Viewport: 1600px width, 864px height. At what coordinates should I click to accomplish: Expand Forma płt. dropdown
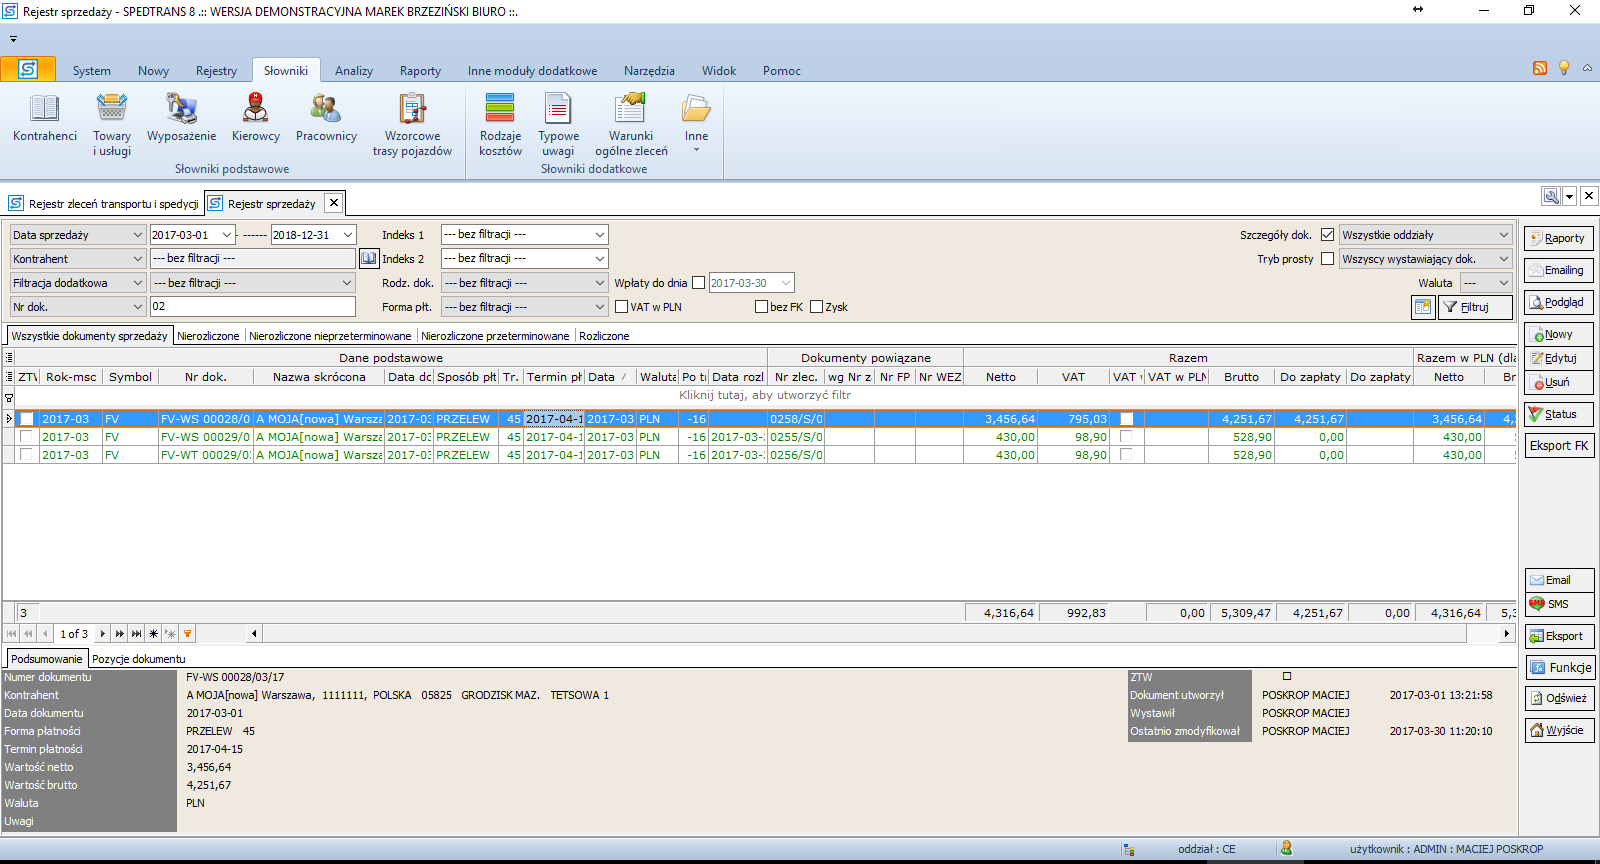tap(600, 307)
